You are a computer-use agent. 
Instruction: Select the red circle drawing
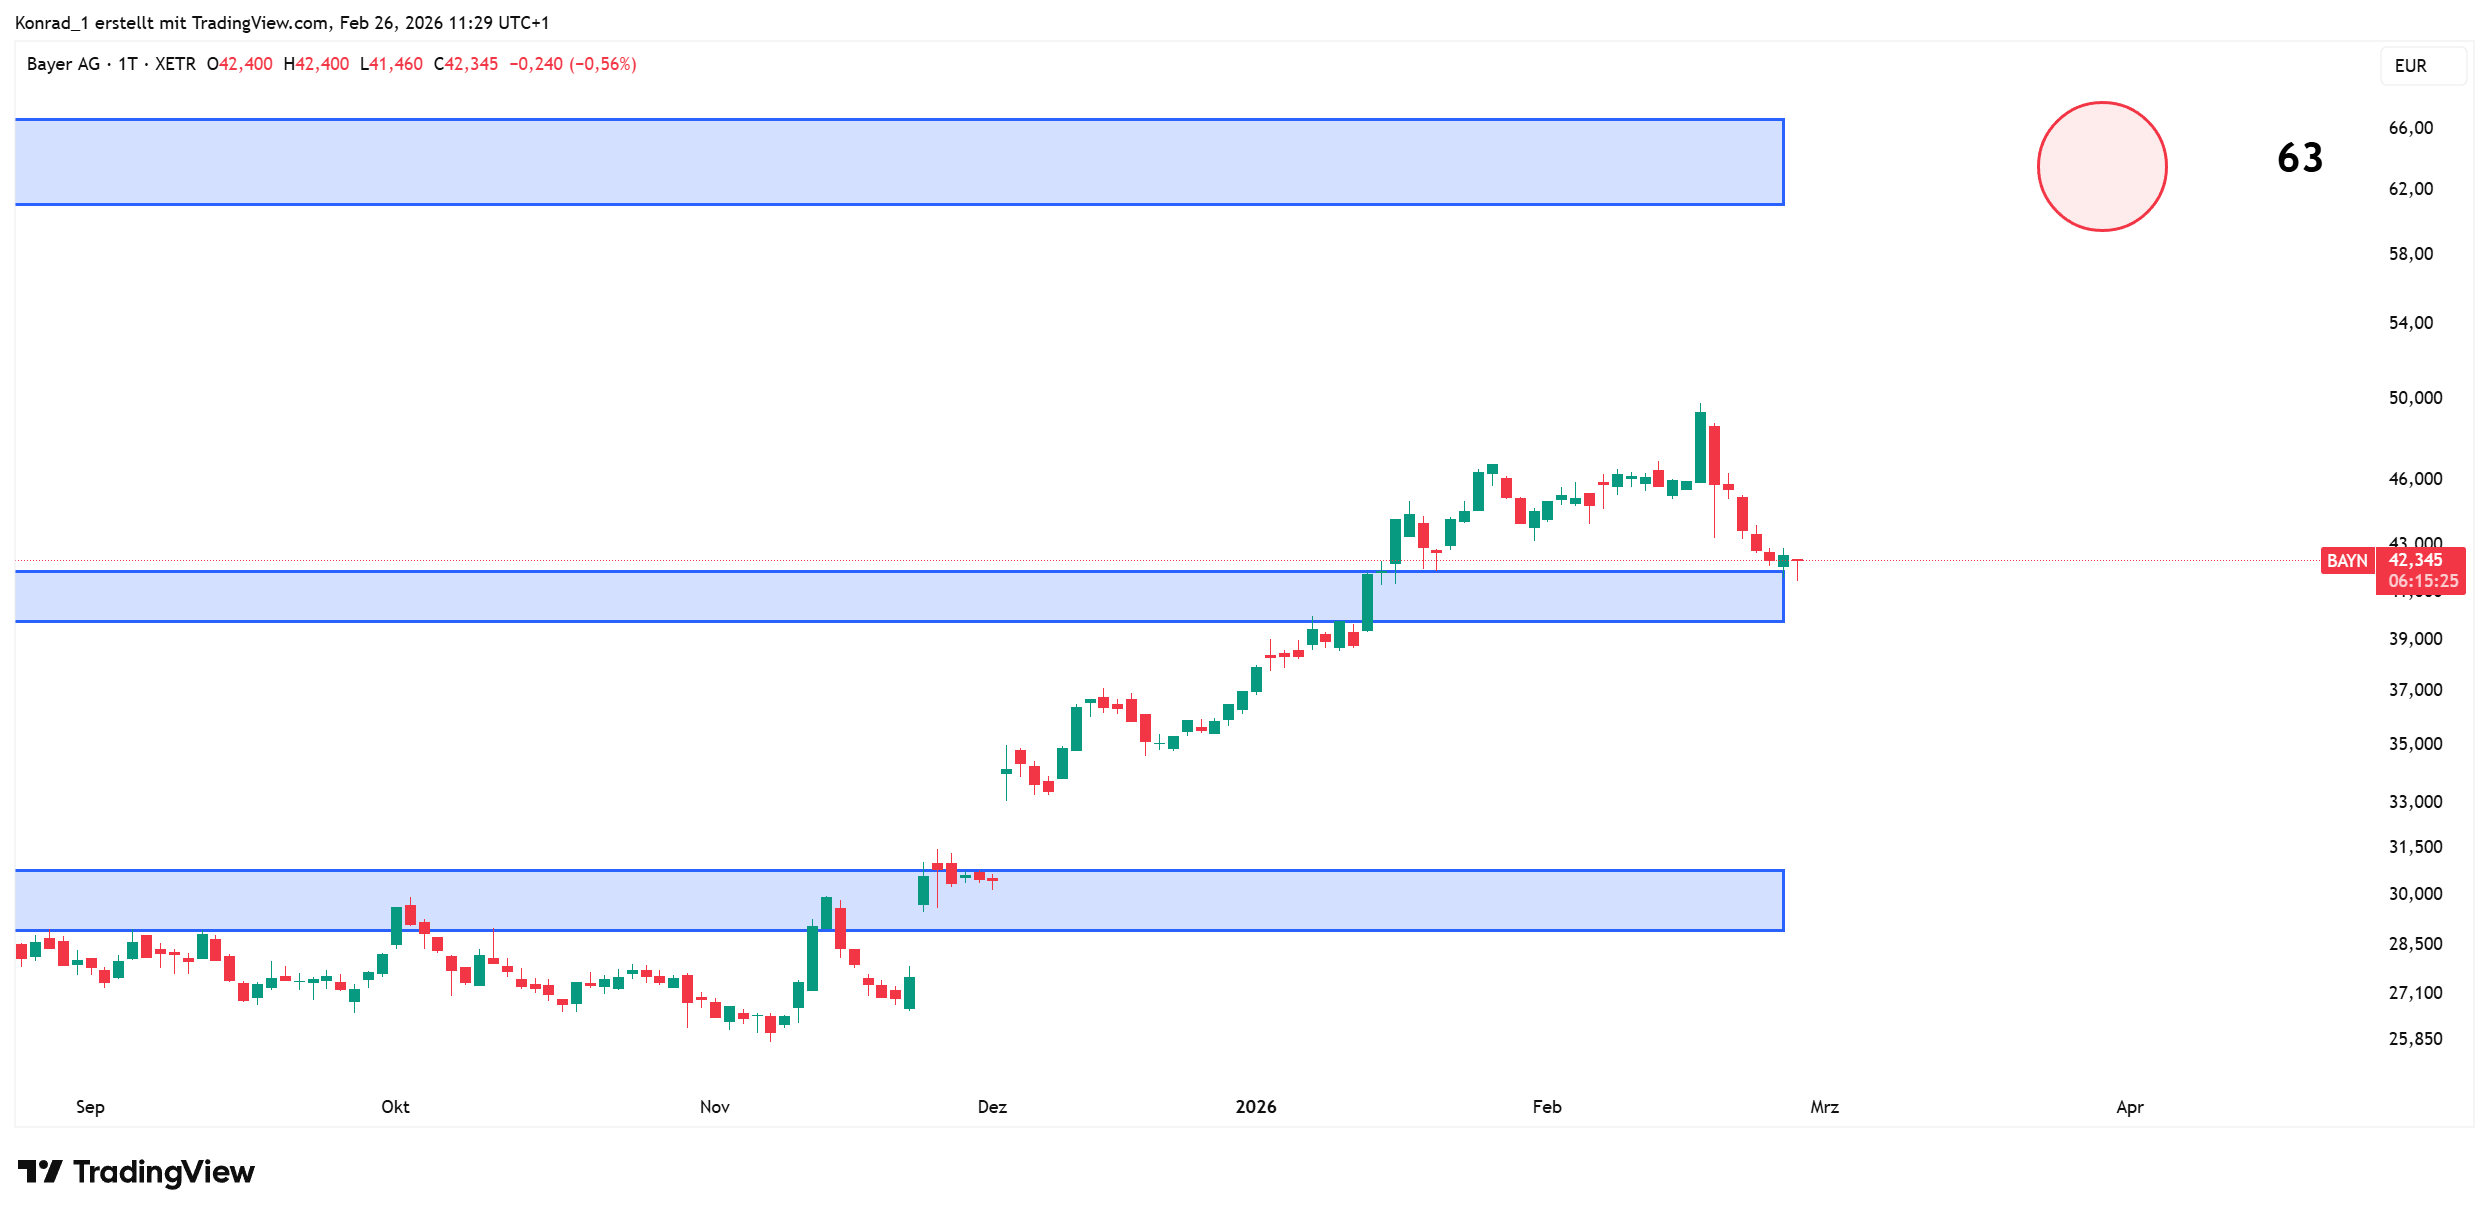[2101, 167]
